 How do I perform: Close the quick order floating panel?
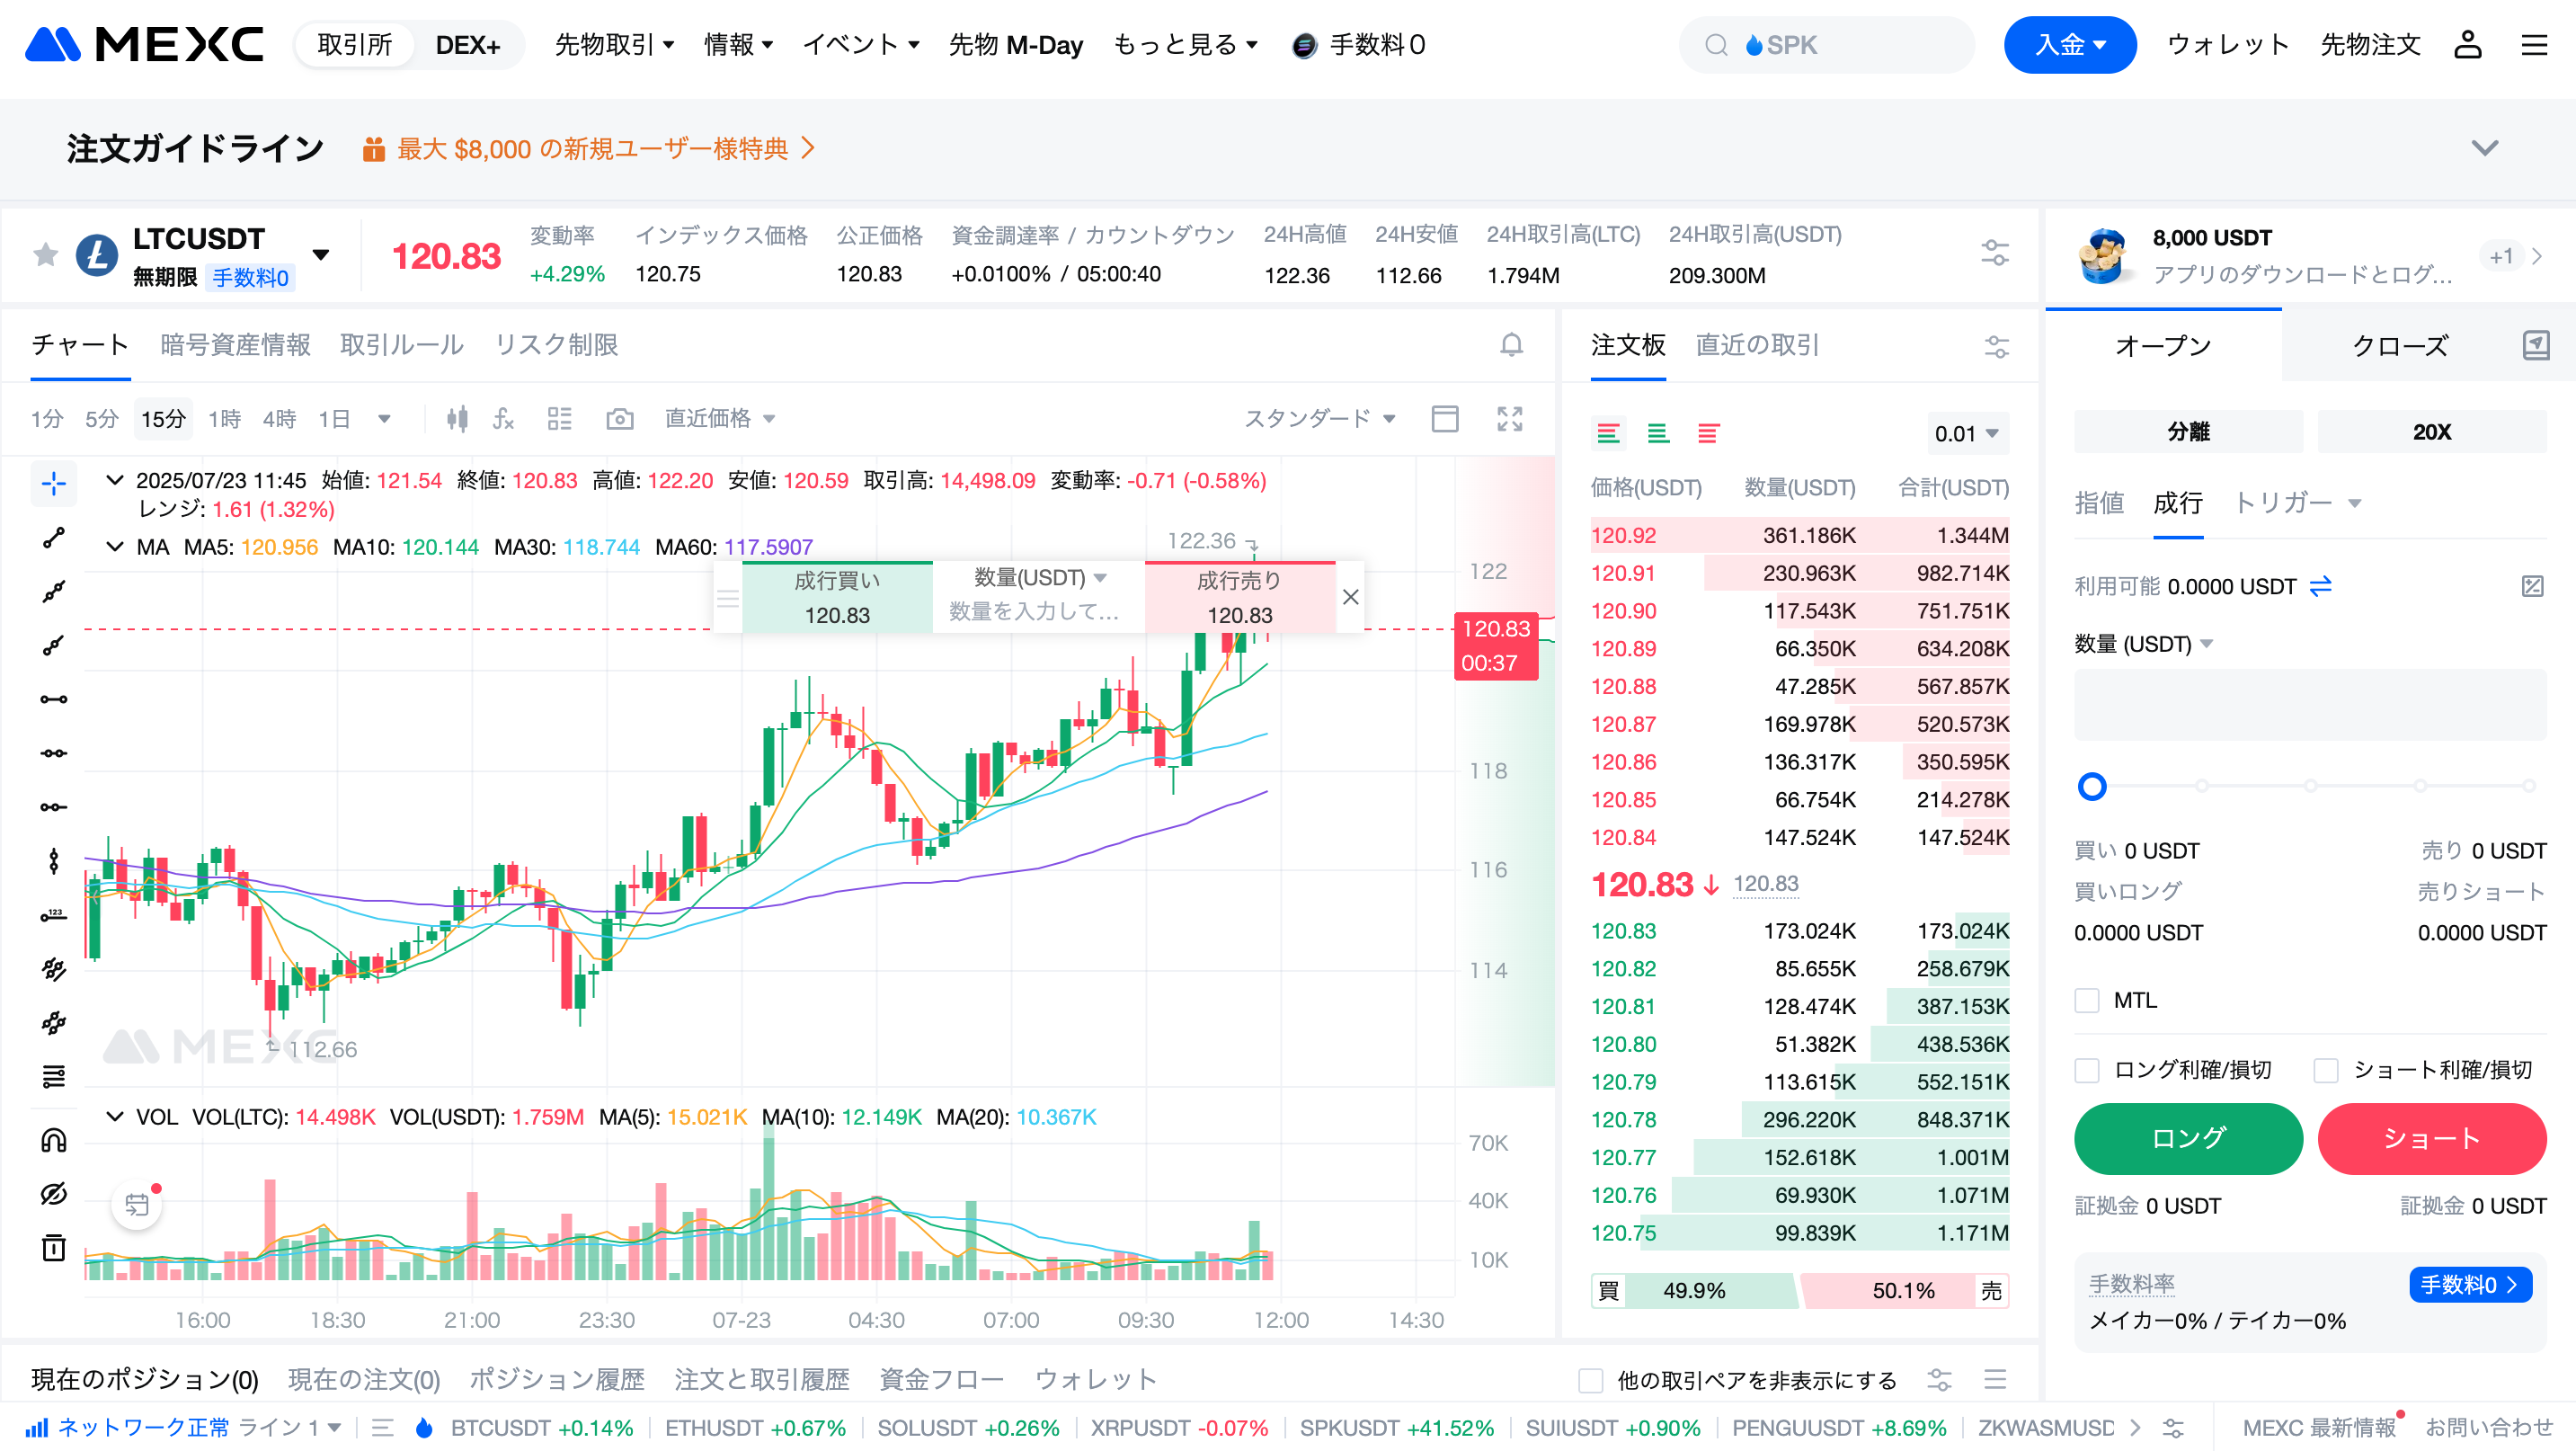[x=1350, y=597]
